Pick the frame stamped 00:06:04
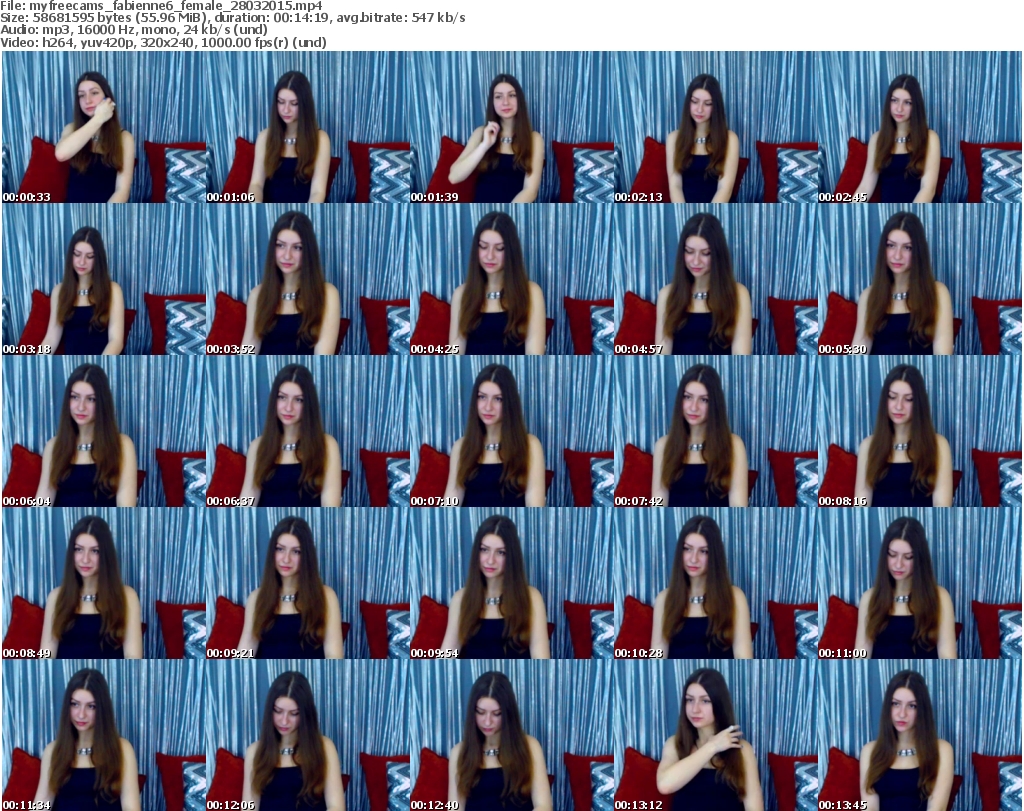Image resolution: width=1024 pixels, height=811 pixels. (x=104, y=431)
